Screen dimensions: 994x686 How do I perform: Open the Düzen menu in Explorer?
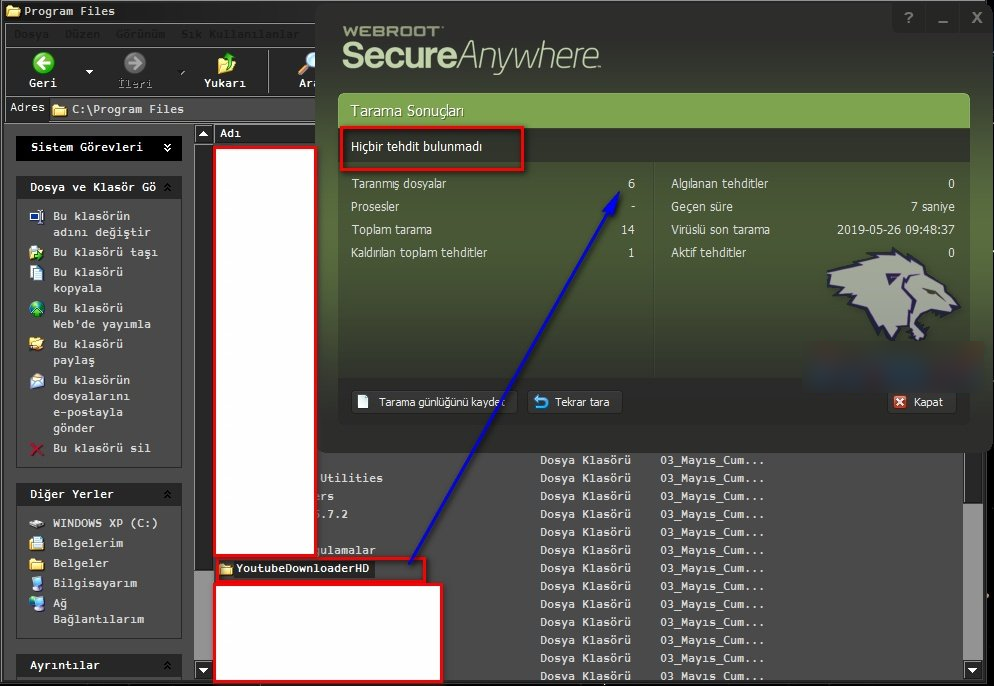coord(82,34)
